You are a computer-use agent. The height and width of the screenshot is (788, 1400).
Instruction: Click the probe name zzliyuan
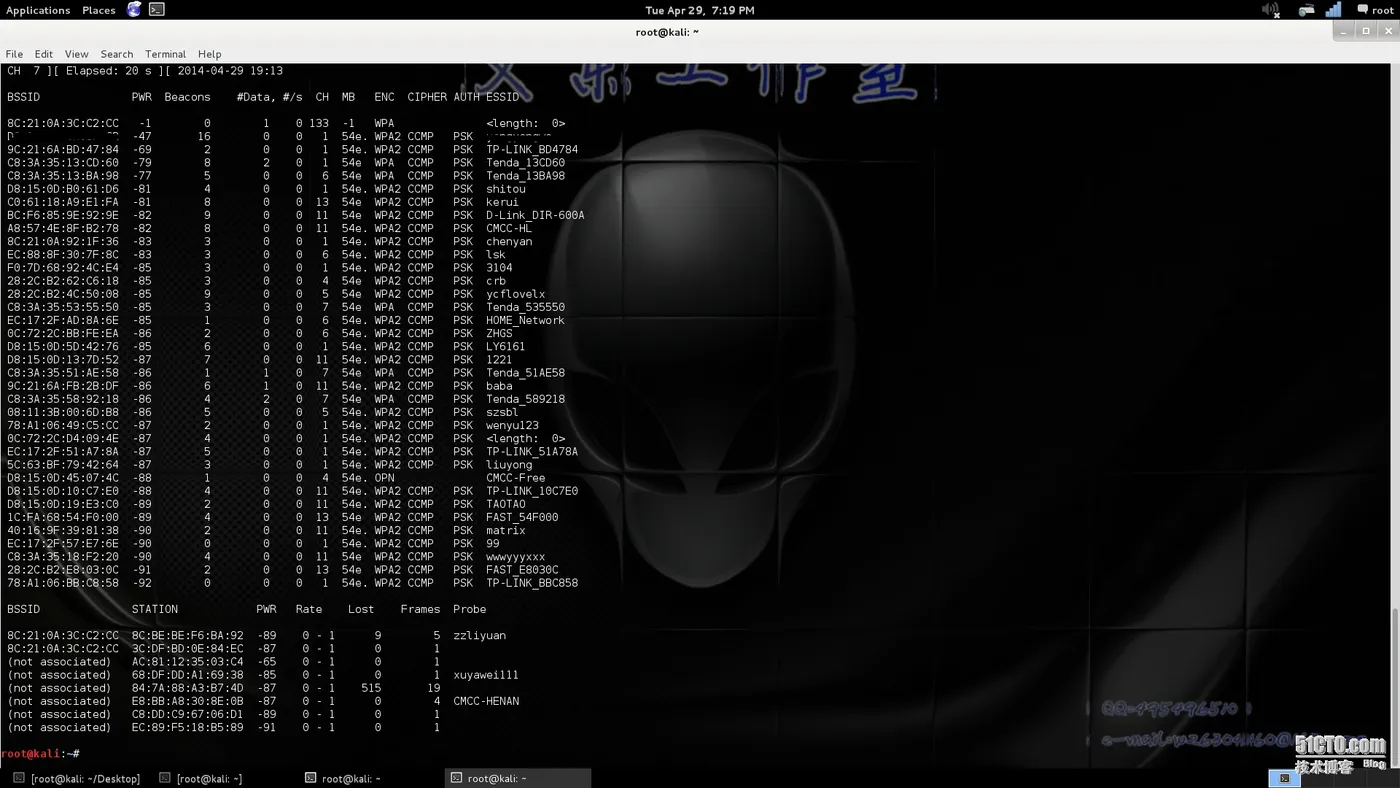(x=480, y=635)
